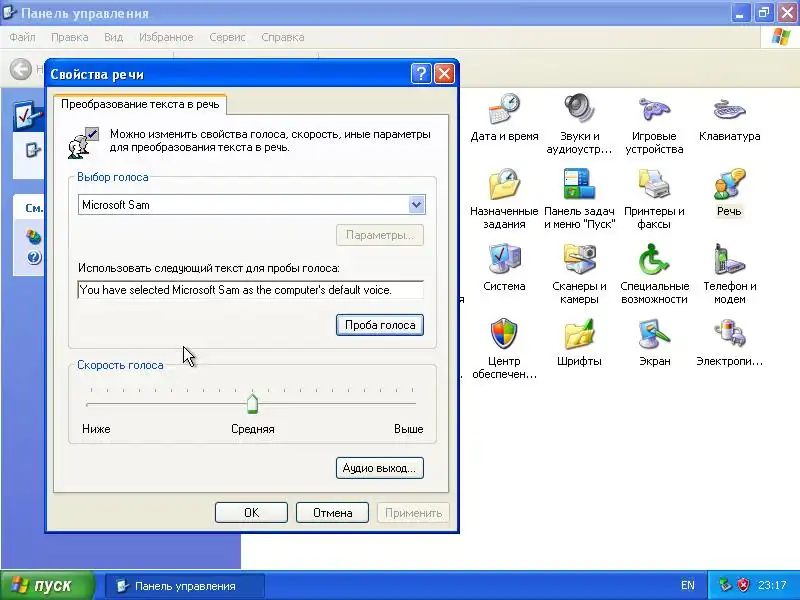Click the voice speed slider thumb
Screen dimensions: 800x600
click(252, 404)
